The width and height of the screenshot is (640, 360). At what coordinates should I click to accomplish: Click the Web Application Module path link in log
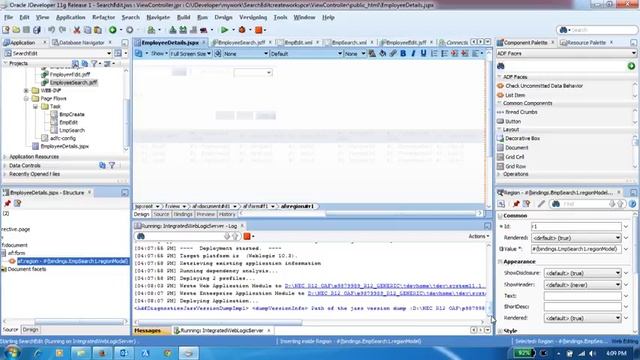tap(384, 286)
